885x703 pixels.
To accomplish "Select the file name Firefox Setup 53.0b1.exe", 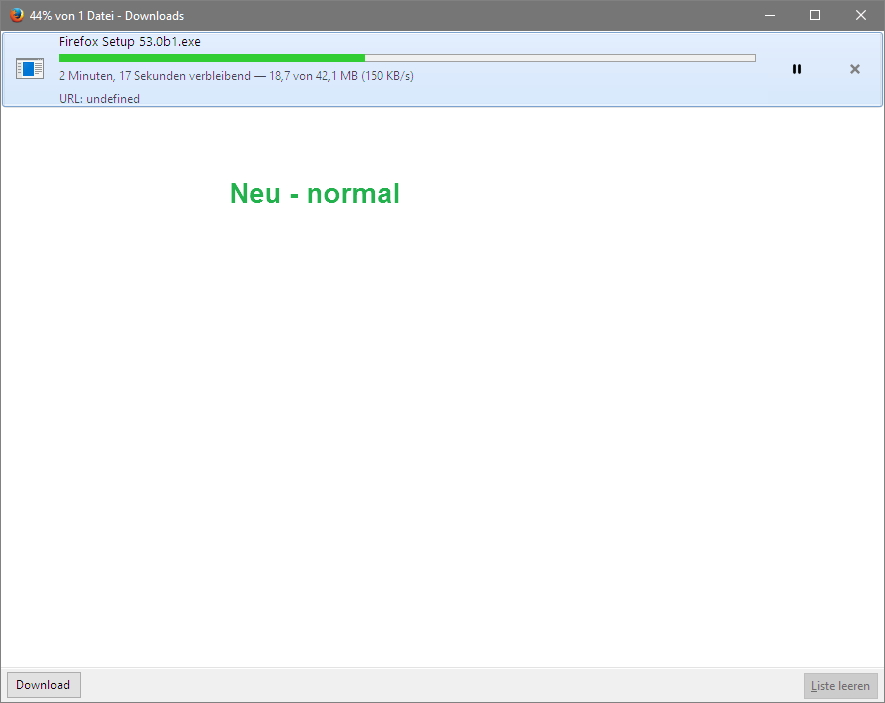I will pos(130,42).
